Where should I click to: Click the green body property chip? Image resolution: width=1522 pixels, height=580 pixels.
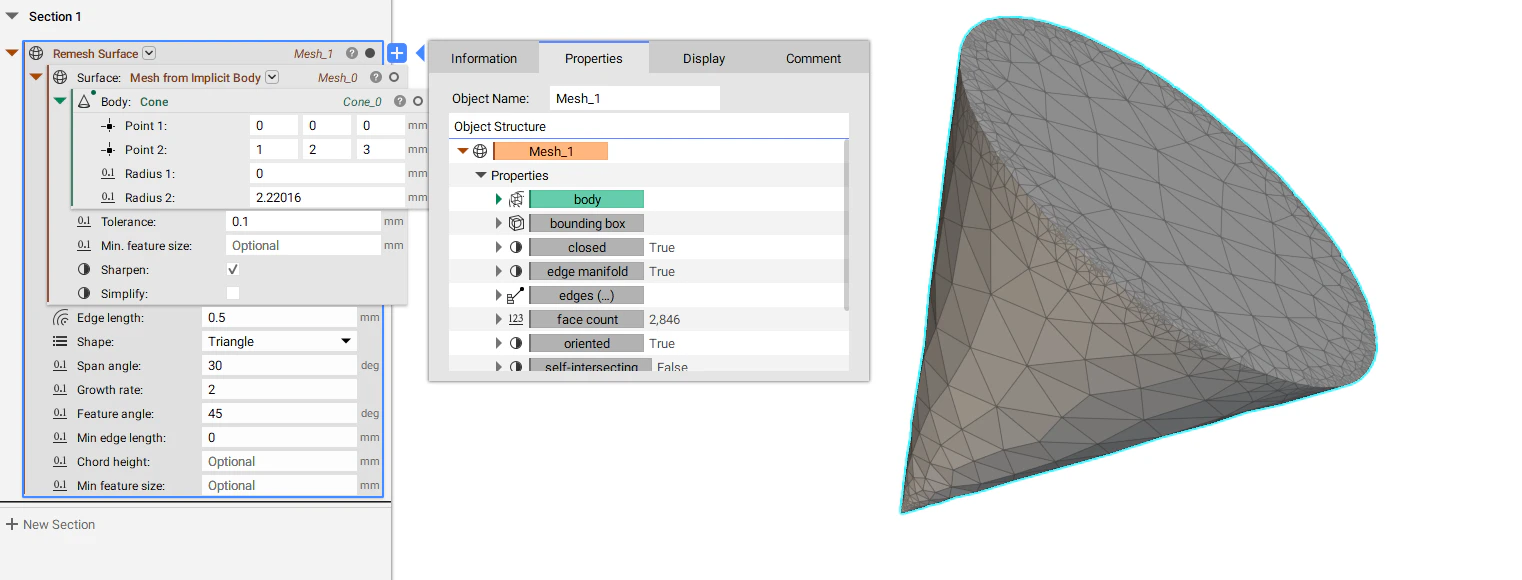(x=587, y=199)
